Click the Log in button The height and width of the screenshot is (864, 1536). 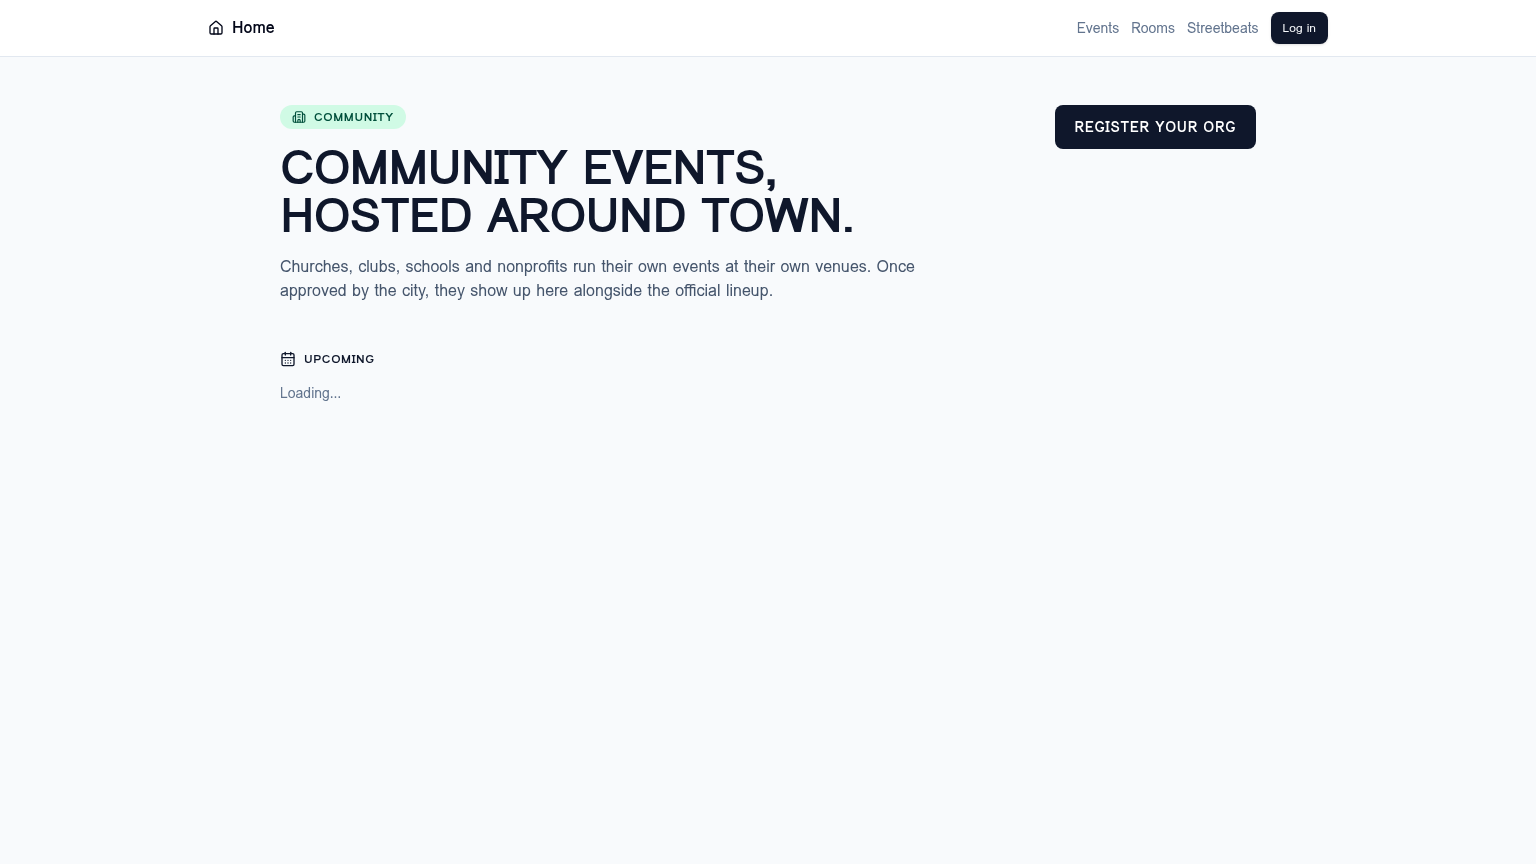coord(1299,28)
